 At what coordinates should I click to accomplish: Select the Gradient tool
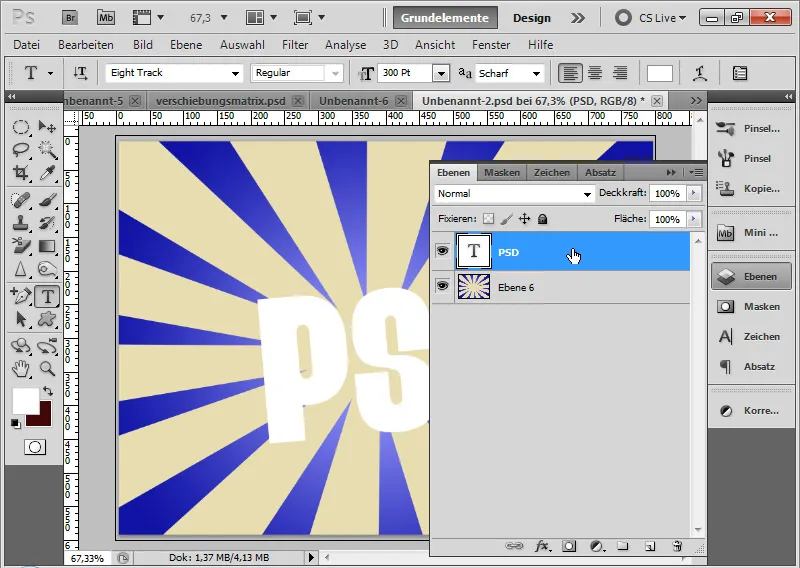coord(47,246)
